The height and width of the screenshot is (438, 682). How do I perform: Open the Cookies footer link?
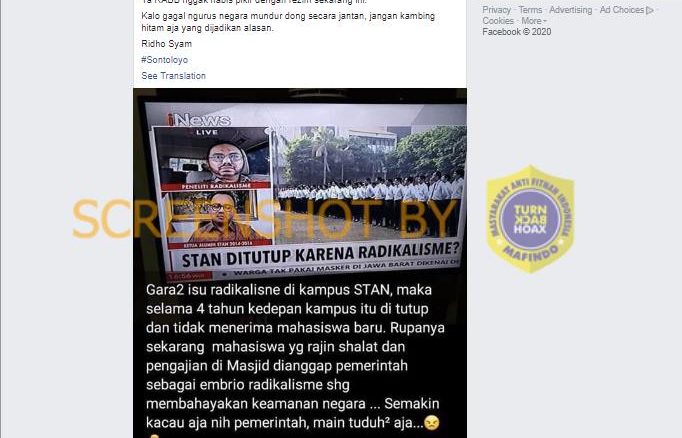498,21
